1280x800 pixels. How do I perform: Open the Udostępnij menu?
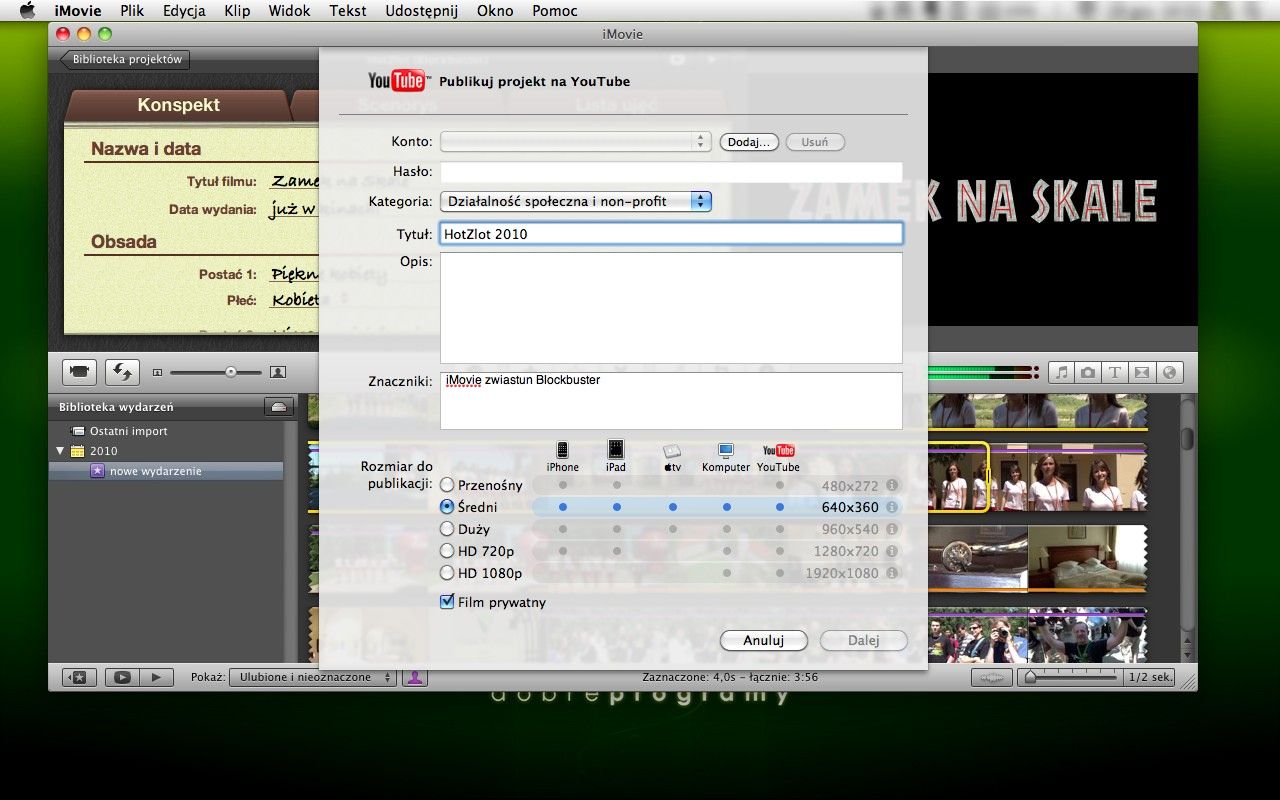pyautogui.click(x=420, y=11)
